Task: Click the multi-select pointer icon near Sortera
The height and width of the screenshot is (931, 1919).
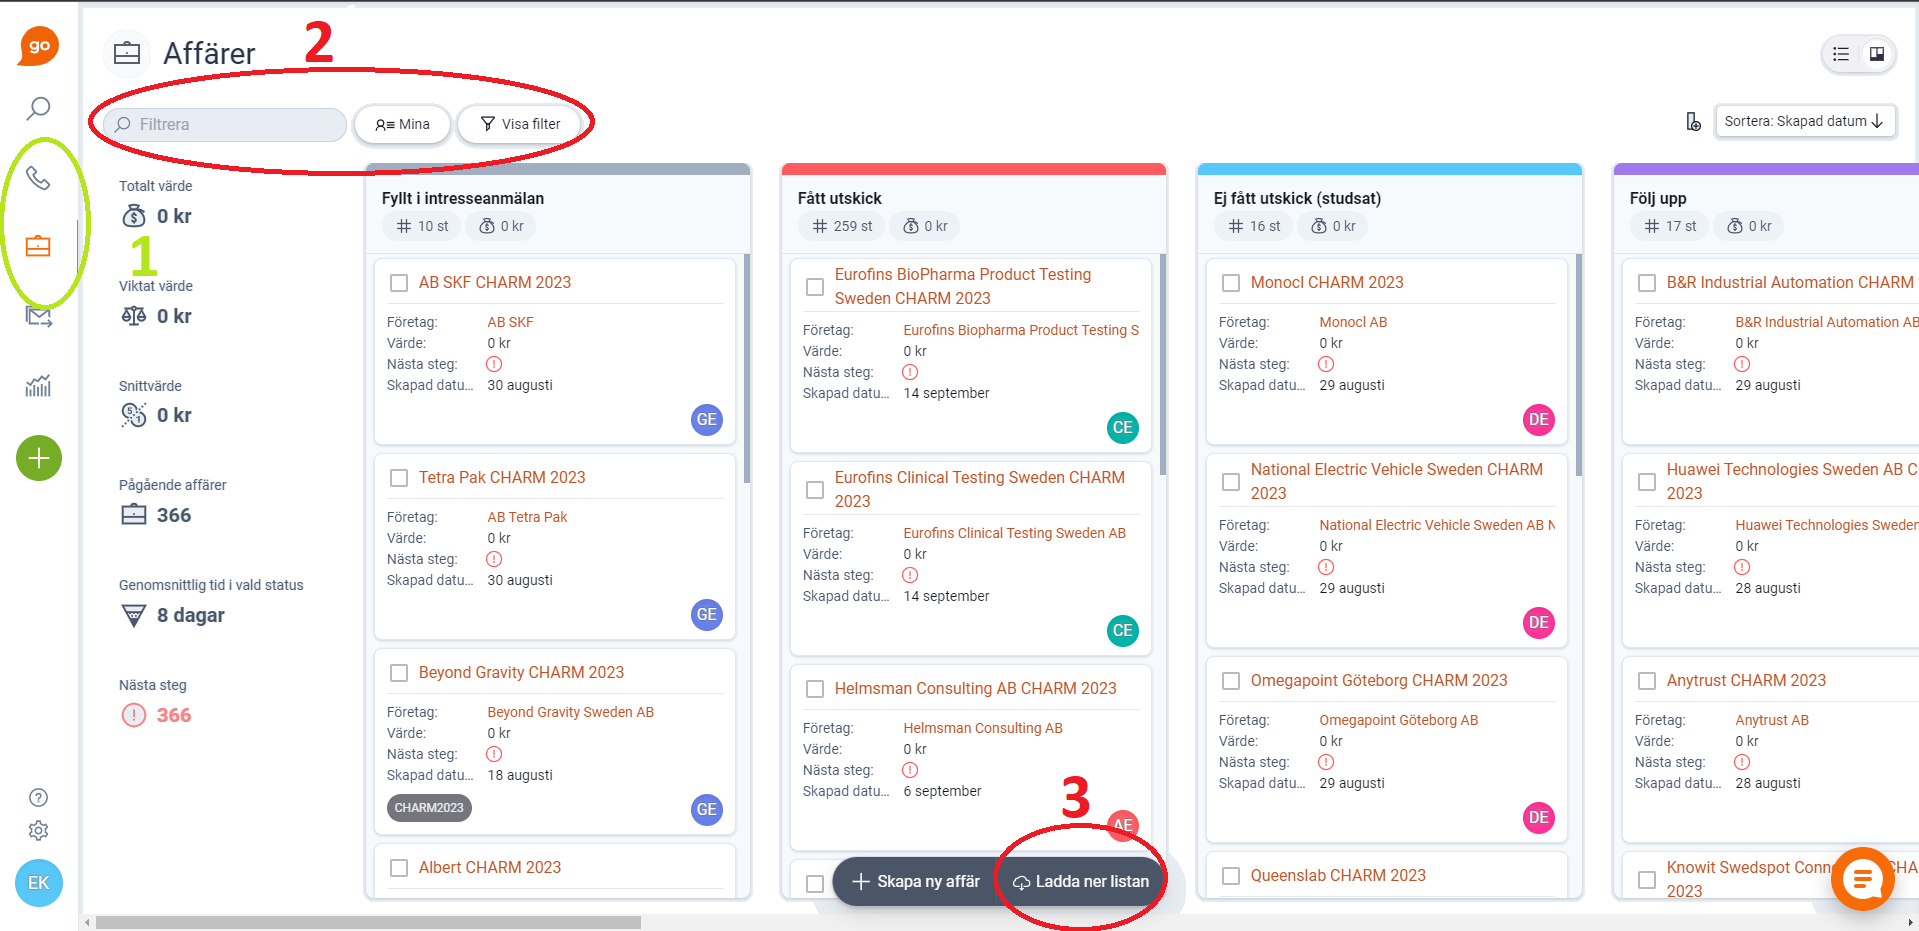Action: pos(1693,121)
